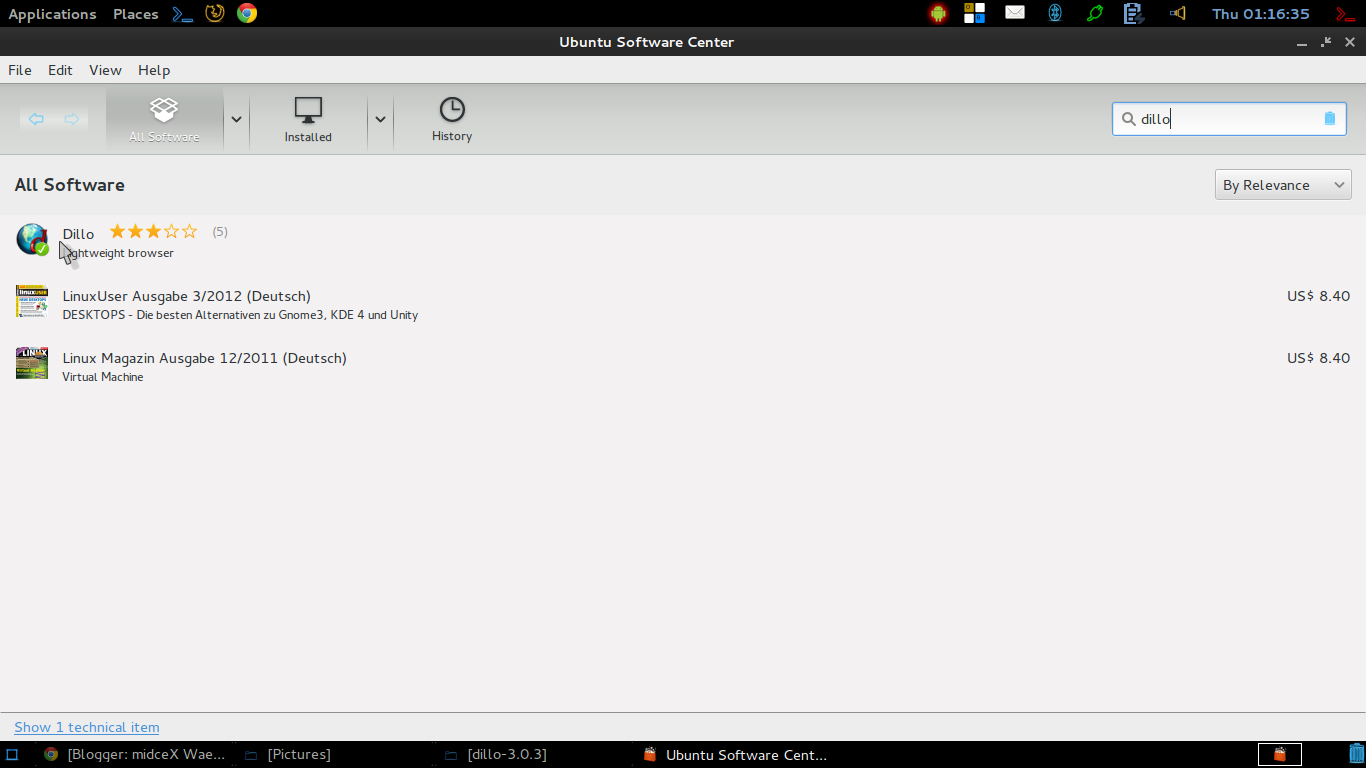1366x768 pixels.
Task: Open the Edit menu
Action: (x=60, y=70)
